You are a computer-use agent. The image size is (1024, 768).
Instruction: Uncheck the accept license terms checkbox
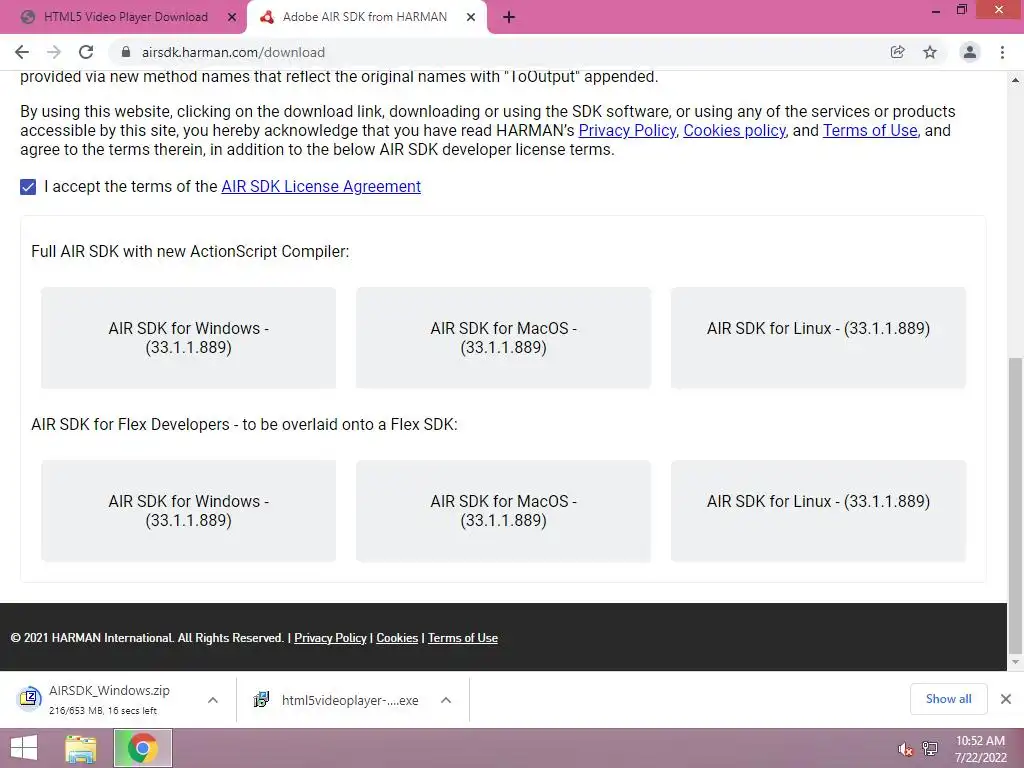(28, 187)
